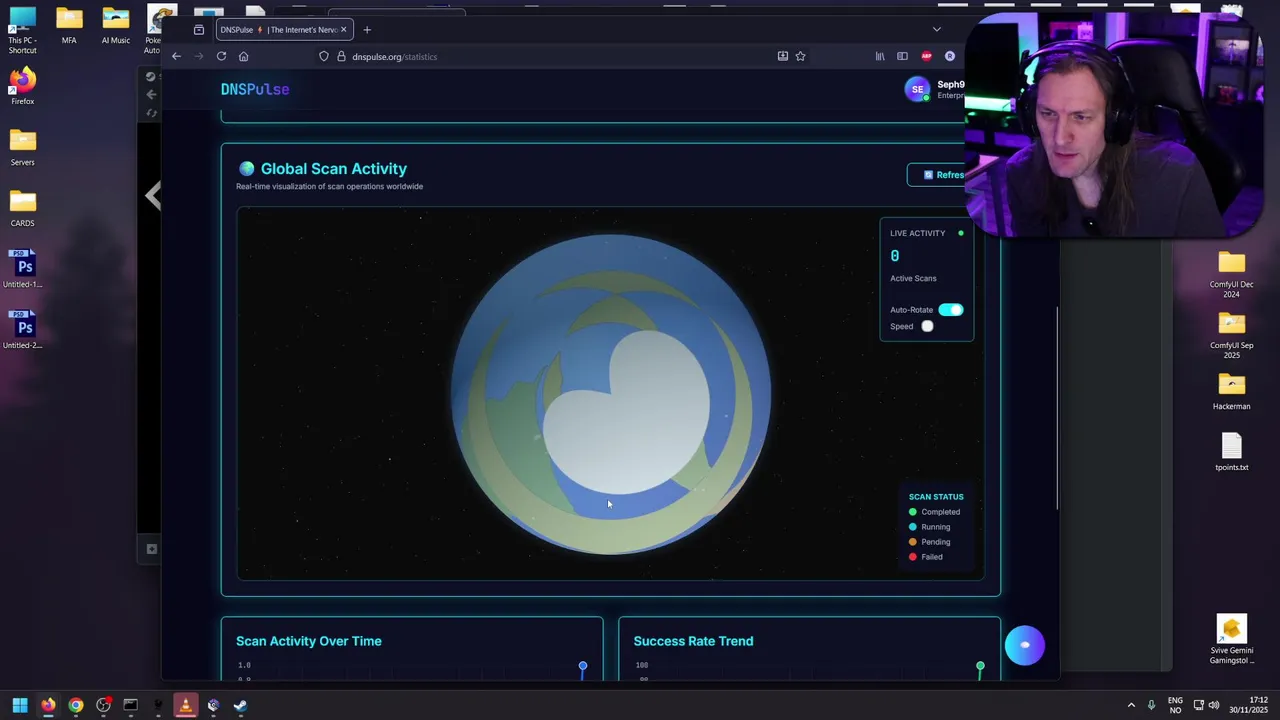The width and height of the screenshot is (1280, 720).
Task: Expand the list-all-tabs chevron
Action: pyautogui.click(x=936, y=29)
